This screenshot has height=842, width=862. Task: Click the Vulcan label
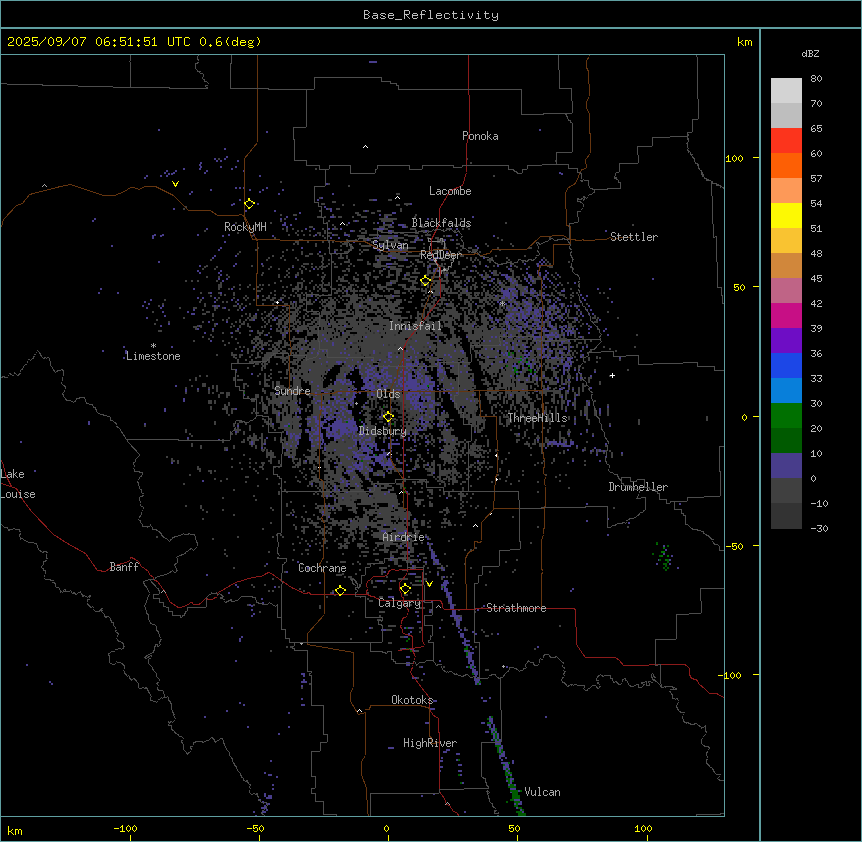tap(543, 792)
